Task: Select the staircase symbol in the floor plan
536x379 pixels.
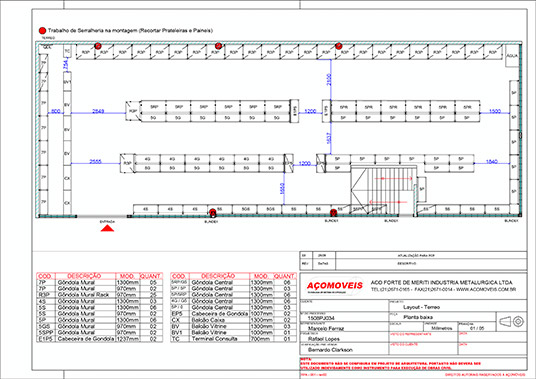Action: coord(383,190)
